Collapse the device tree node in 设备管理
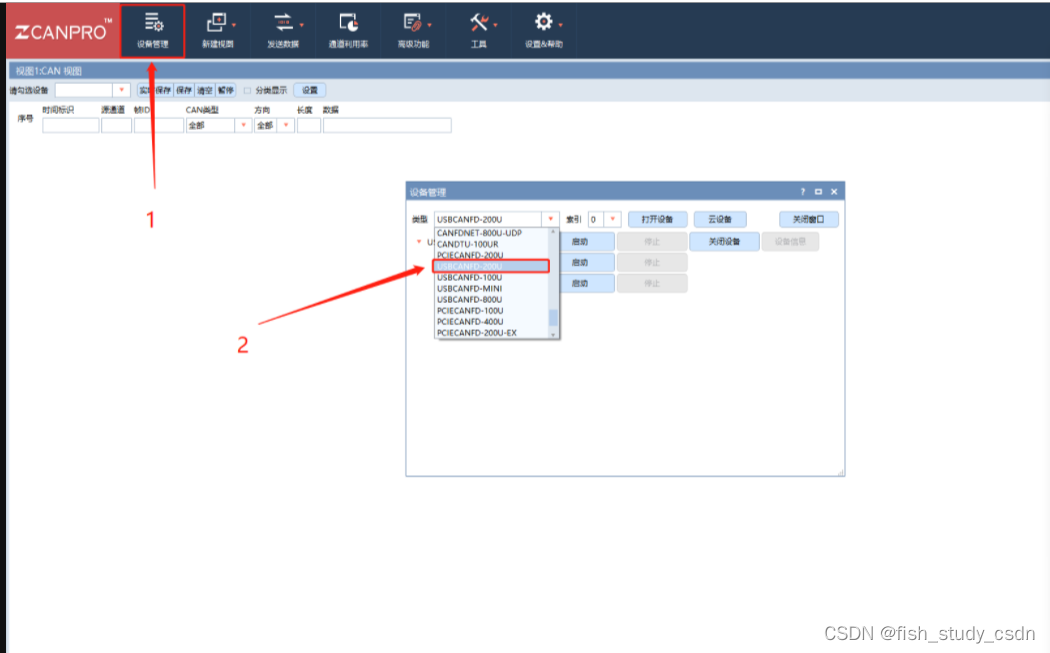The width and height of the screenshot is (1050, 653). [x=419, y=242]
